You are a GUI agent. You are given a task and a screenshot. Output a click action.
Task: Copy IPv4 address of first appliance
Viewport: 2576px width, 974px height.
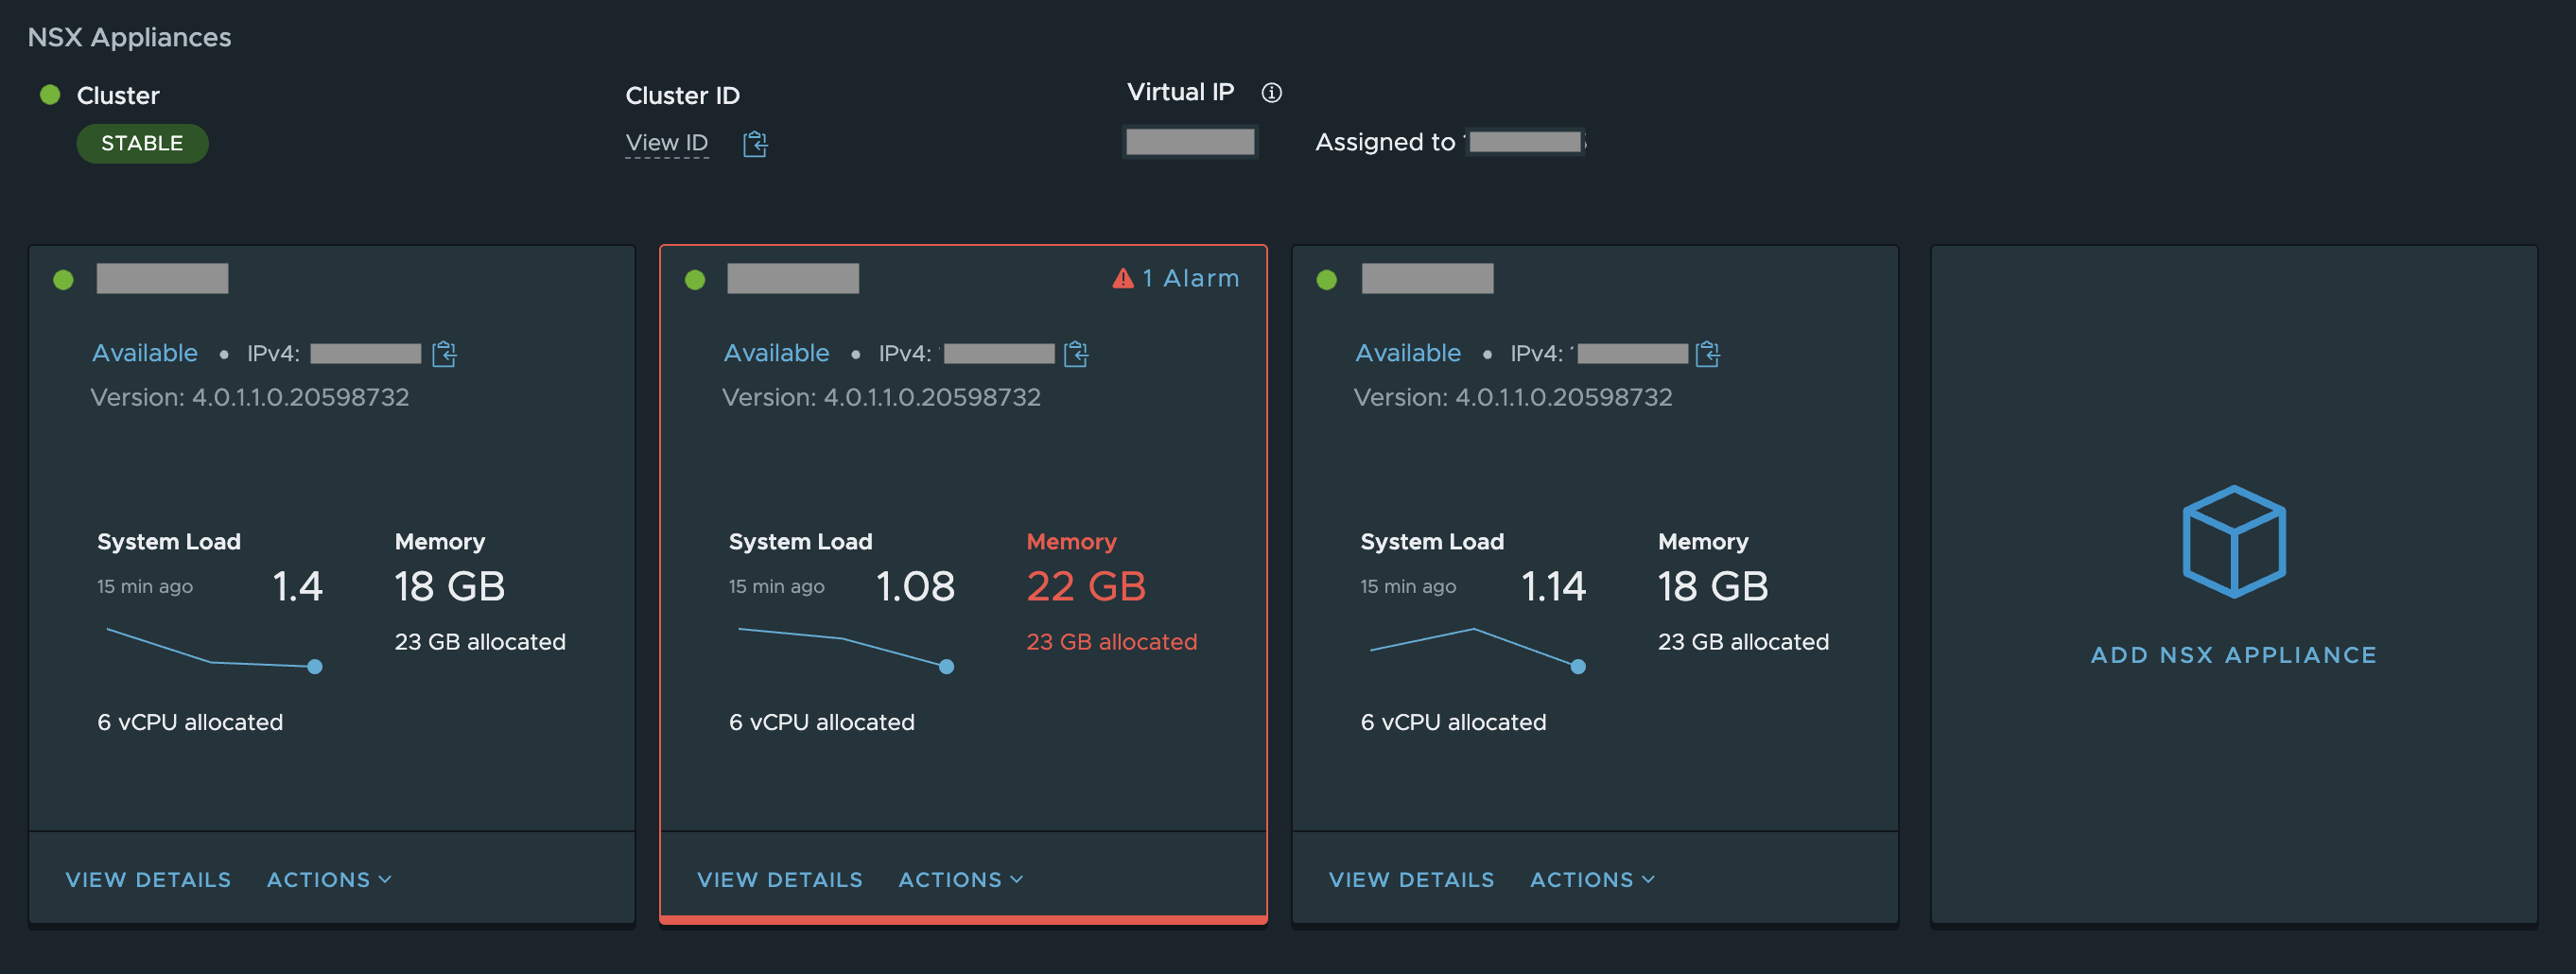point(444,354)
